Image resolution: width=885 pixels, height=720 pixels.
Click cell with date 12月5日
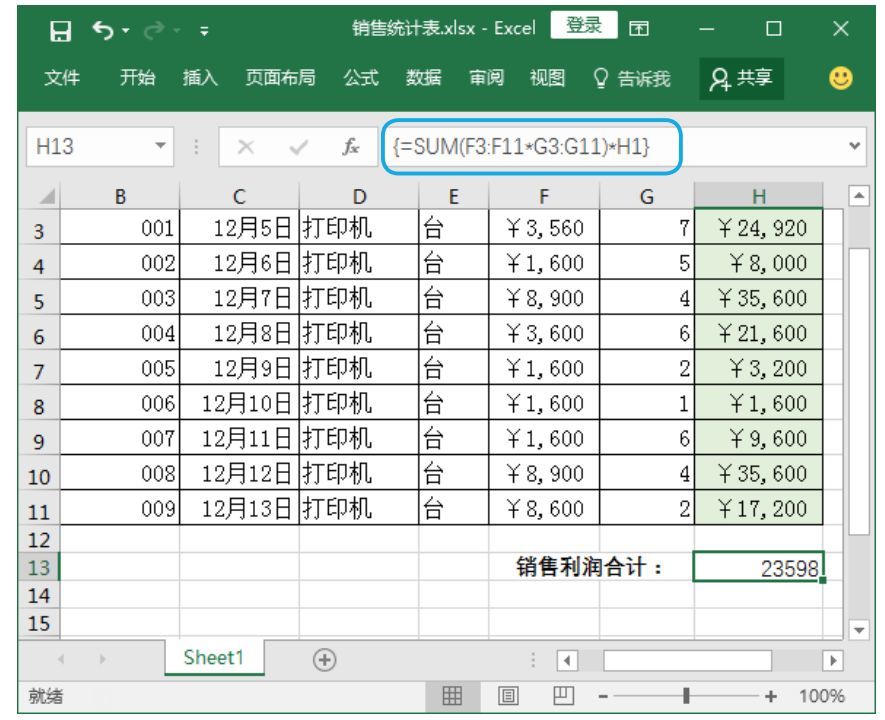point(239,227)
